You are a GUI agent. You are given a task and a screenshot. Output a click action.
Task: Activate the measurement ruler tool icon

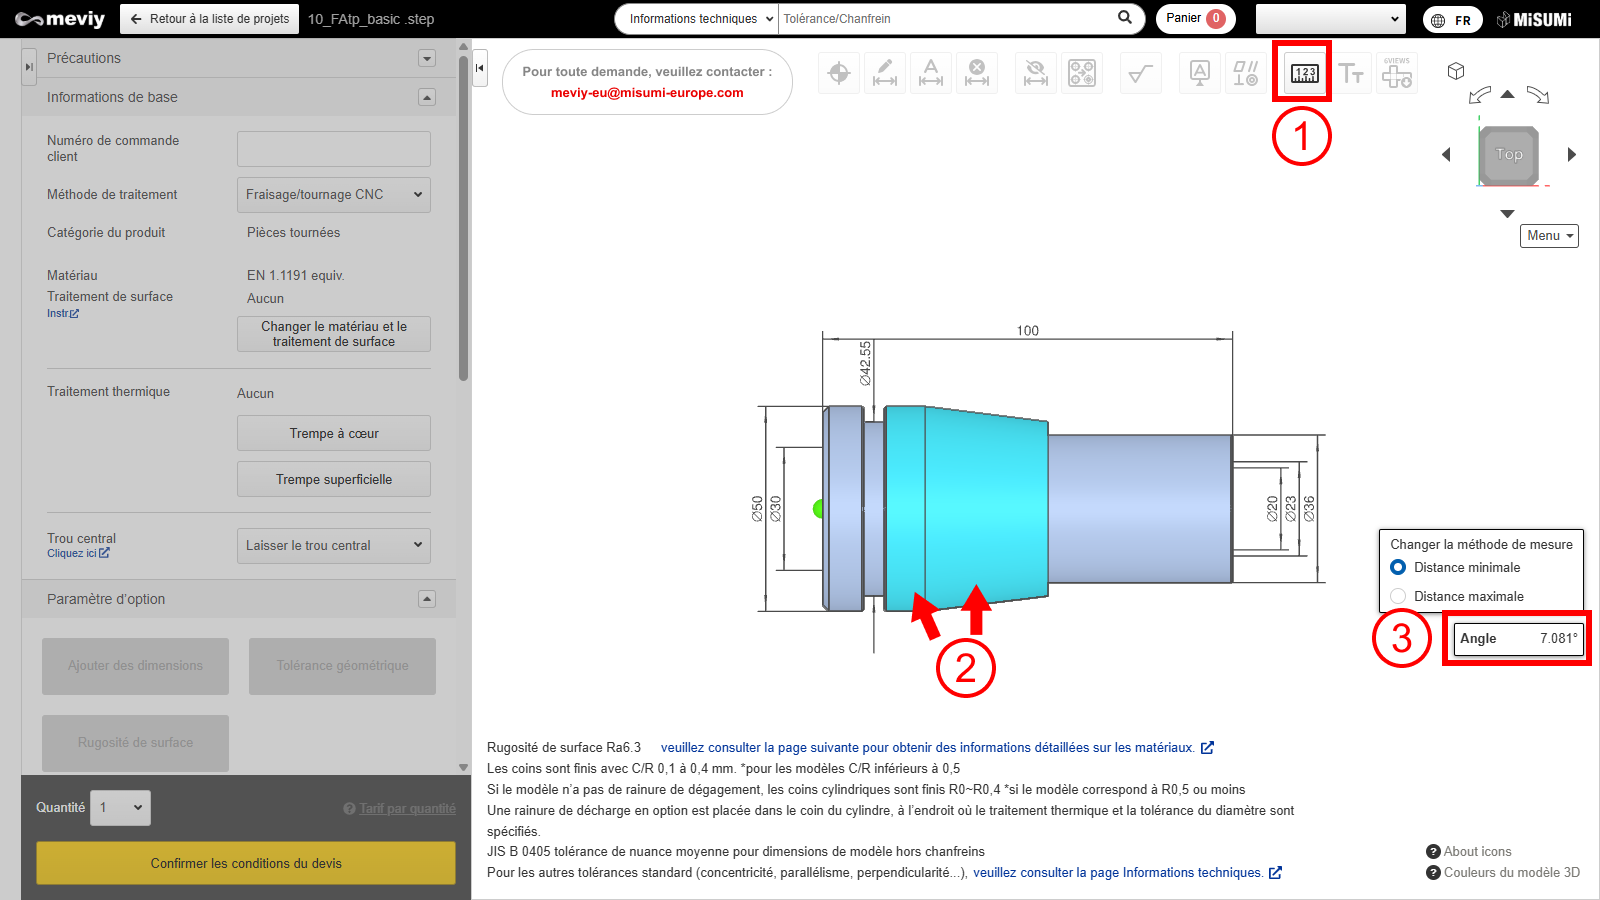(x=1304, y=73)
